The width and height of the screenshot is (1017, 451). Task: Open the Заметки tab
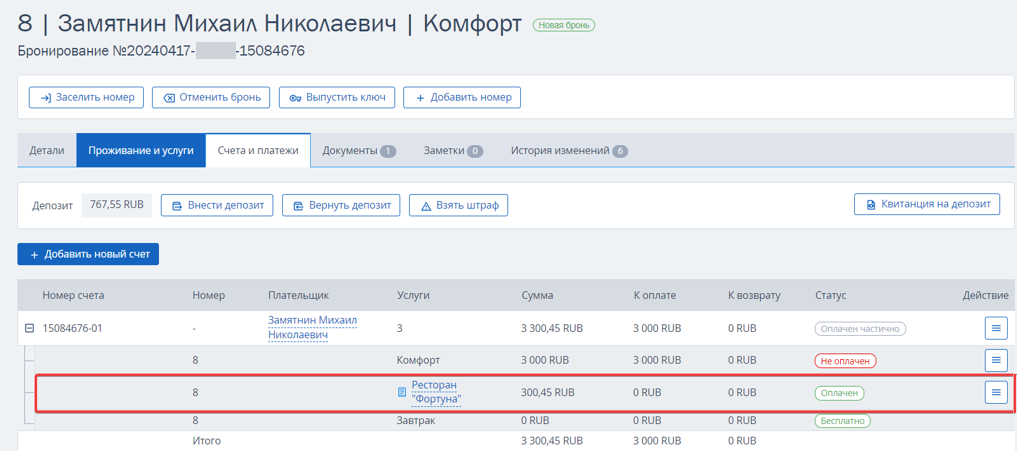pyautogui.click(x=453, y=151)
